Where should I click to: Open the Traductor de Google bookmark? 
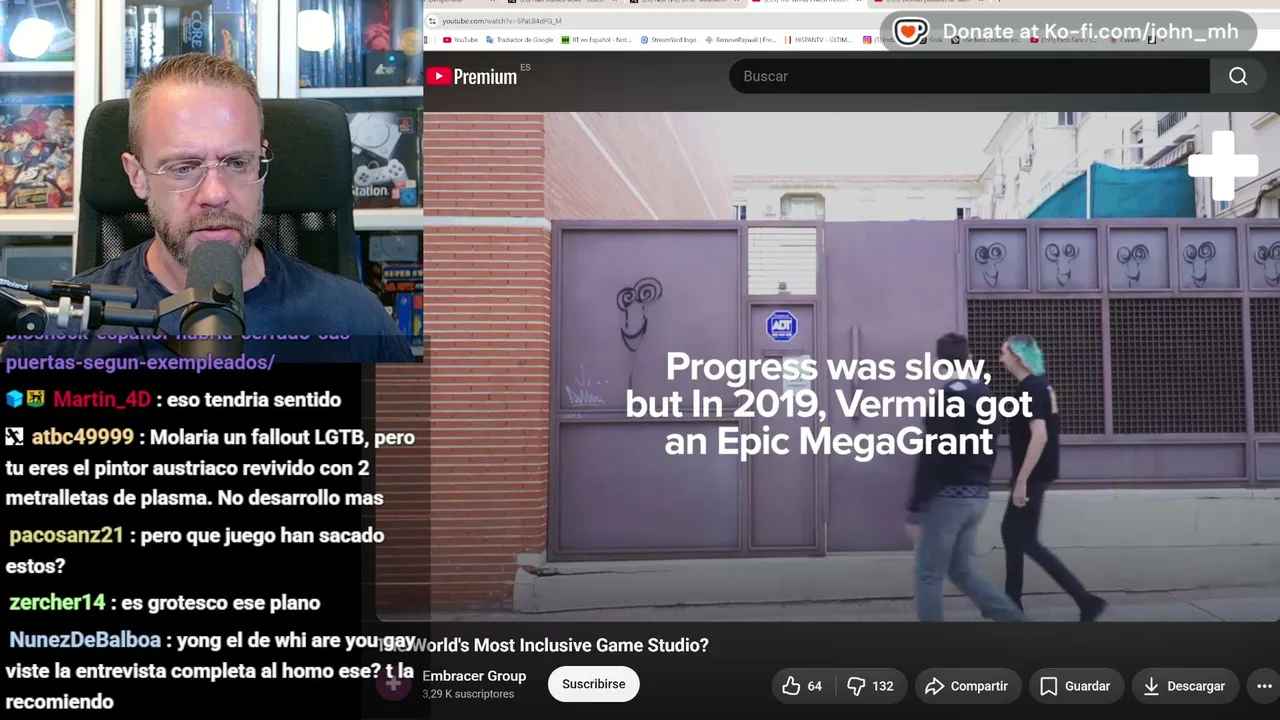(519, 40)
